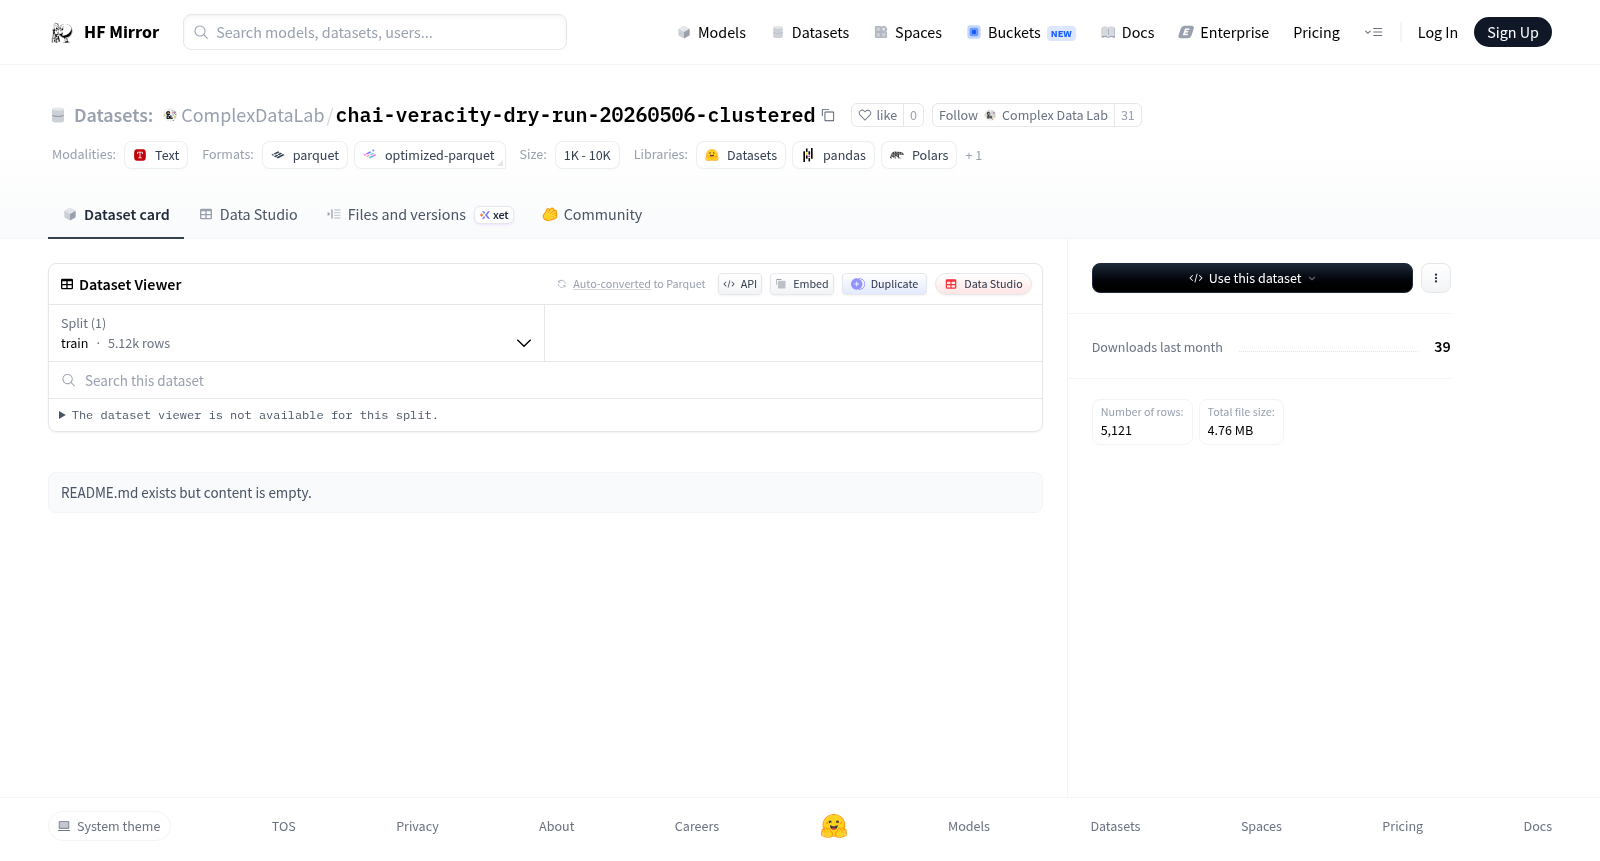Screen dimensions: 1600x861
Task: Click the downloads last month value 39
Action: [x=1442, y=347]
